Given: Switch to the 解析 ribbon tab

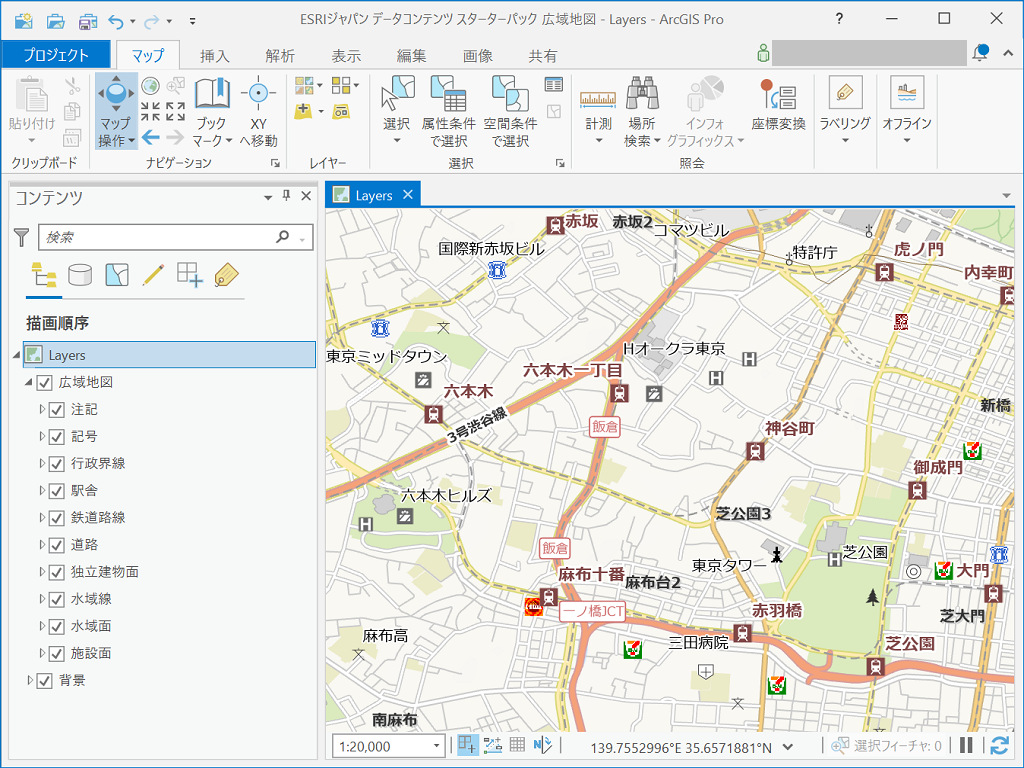Looking at the screenshot, I should coord(280,56).
